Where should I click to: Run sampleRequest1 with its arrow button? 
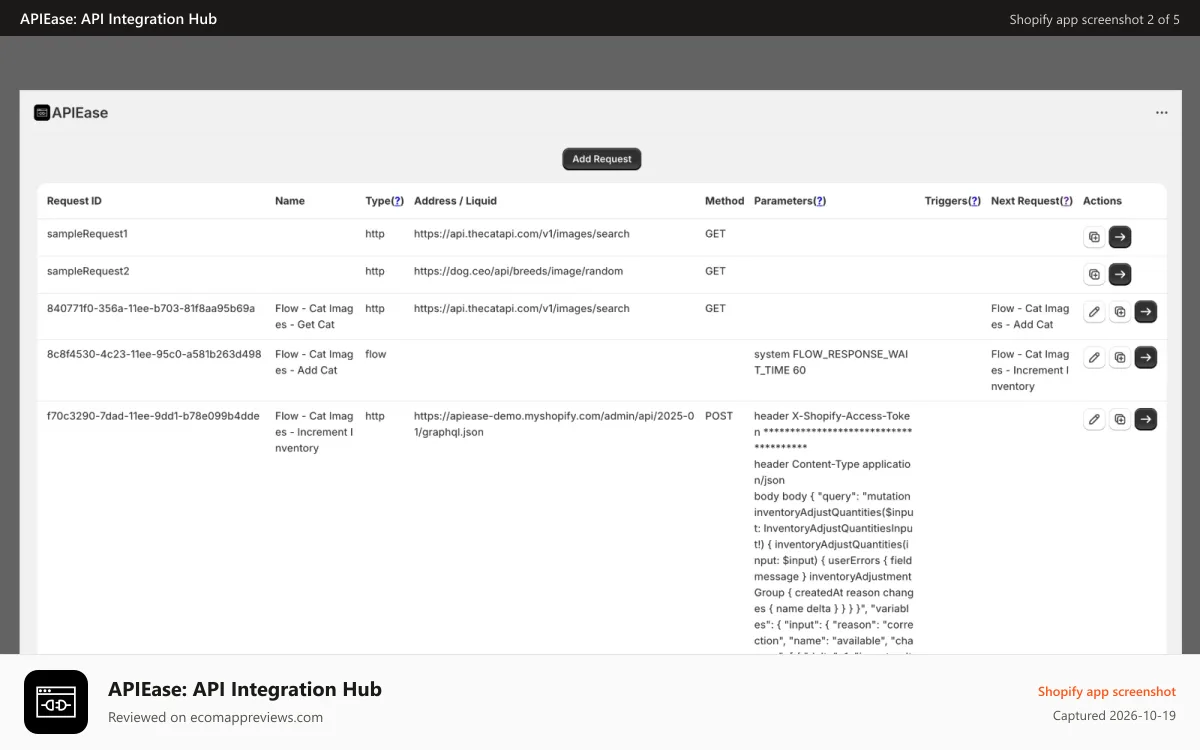pyautogui.click(x=1120, y=237)
